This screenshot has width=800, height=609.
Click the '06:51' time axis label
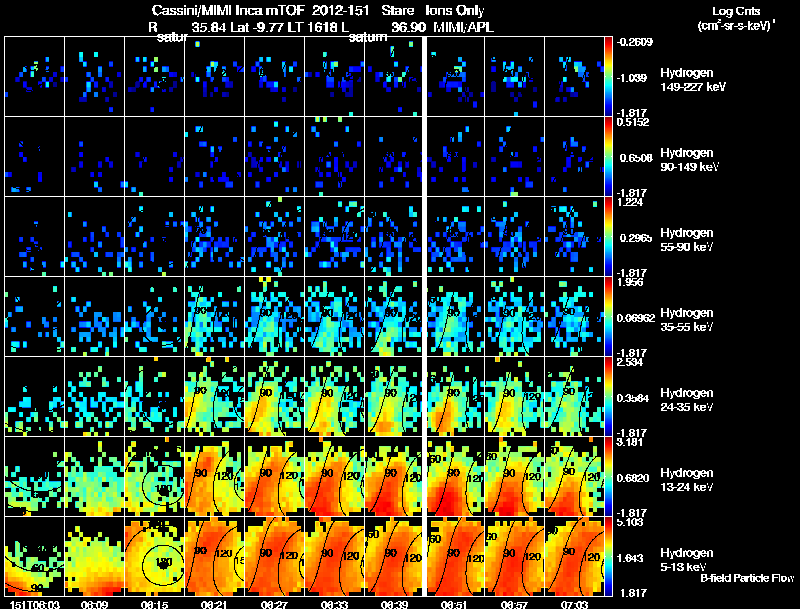(x=455, y=604)
